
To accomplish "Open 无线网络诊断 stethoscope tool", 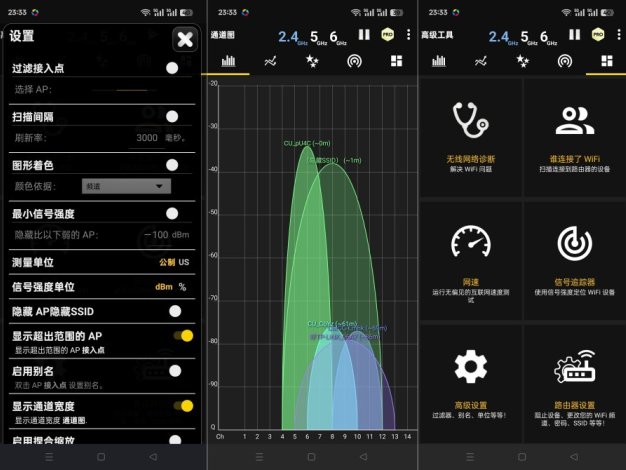I will tap(471, 137).
